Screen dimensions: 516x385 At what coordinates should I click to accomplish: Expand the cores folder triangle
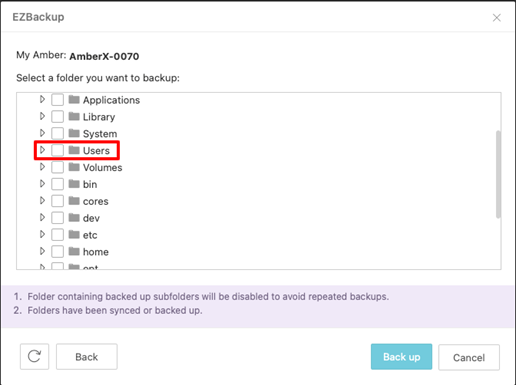coord(42,200)
